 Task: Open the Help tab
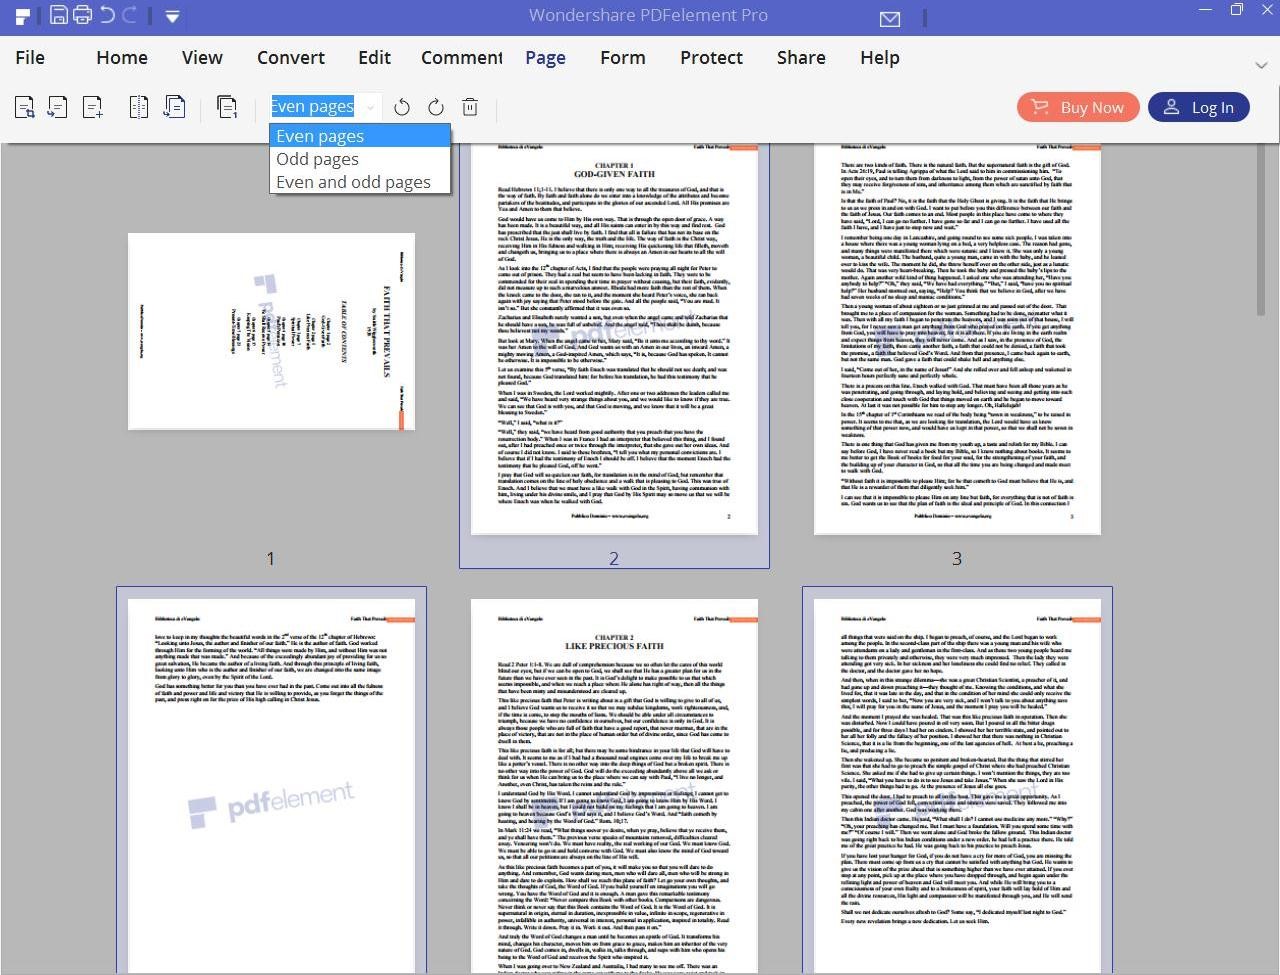coord(880,57)
